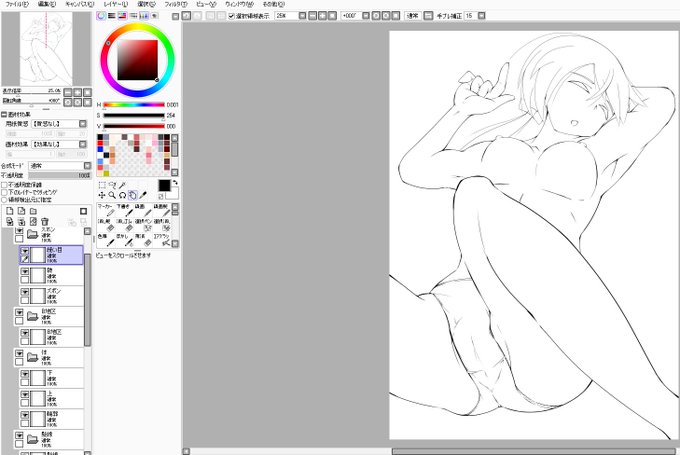Viewport: 680px width, 455px height.
Task: Open the フィルタ menu
Action: [x=176, y=4]
